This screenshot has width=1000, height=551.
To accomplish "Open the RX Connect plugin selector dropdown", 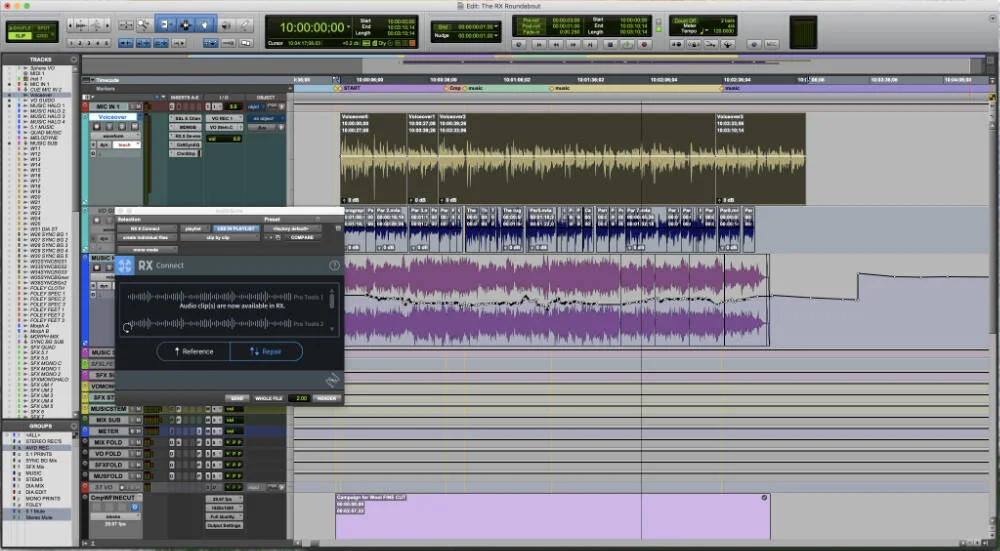I will click(x=146, y=228).
